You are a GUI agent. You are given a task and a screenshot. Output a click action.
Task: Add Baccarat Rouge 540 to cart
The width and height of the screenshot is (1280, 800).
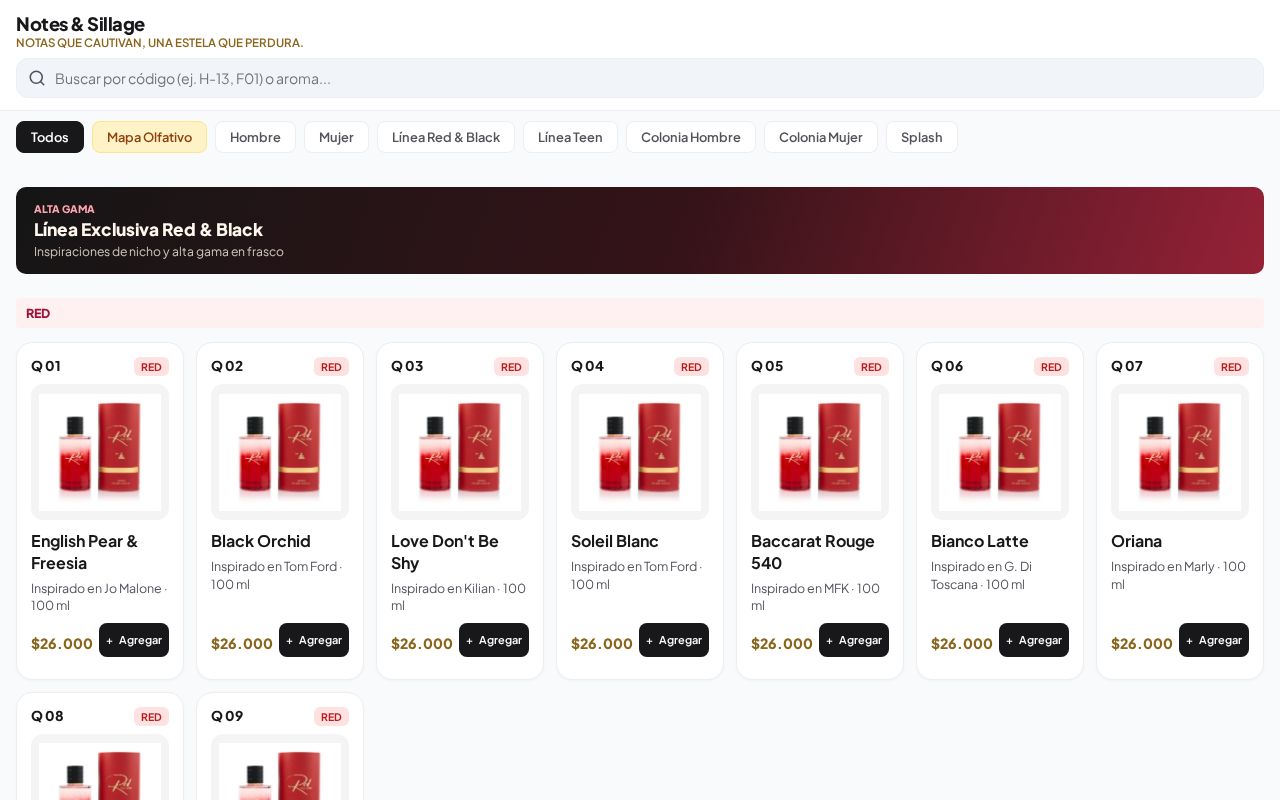coord(854,640)
